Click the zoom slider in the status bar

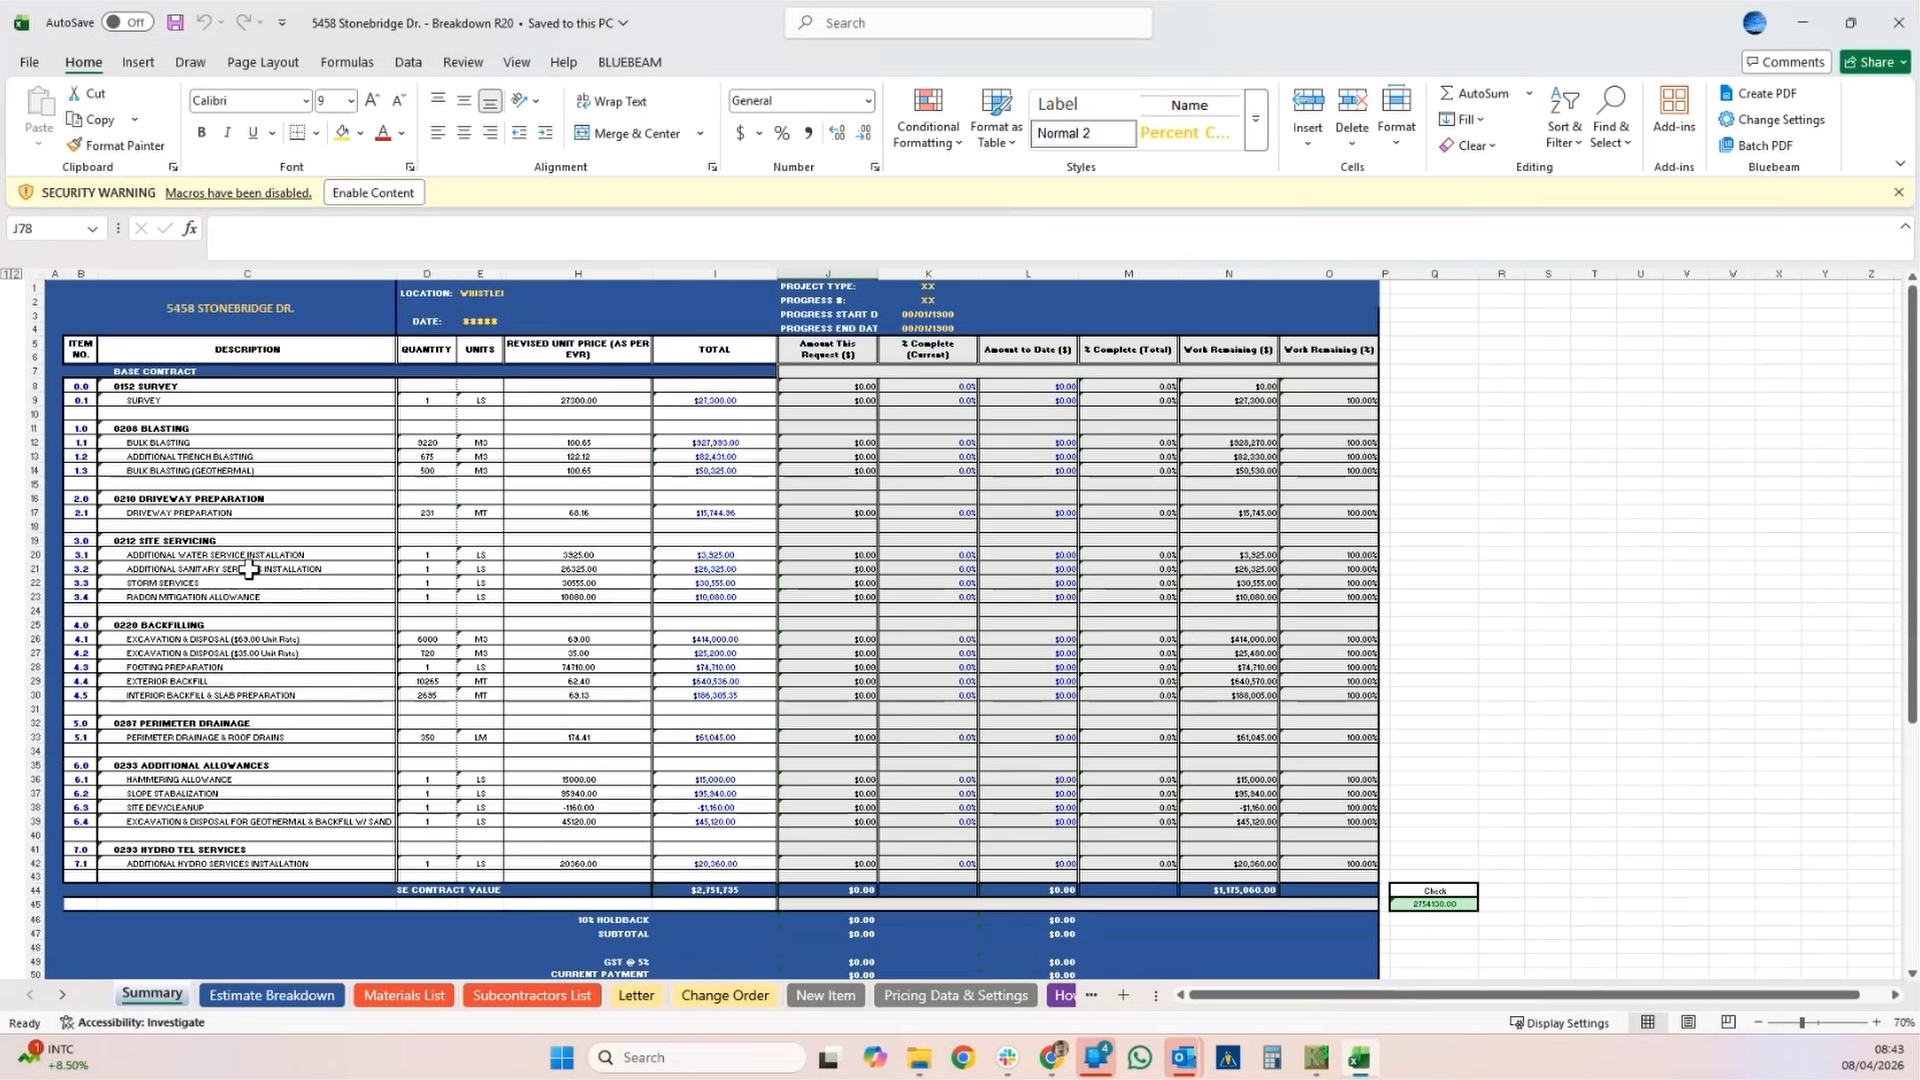1802,1022
